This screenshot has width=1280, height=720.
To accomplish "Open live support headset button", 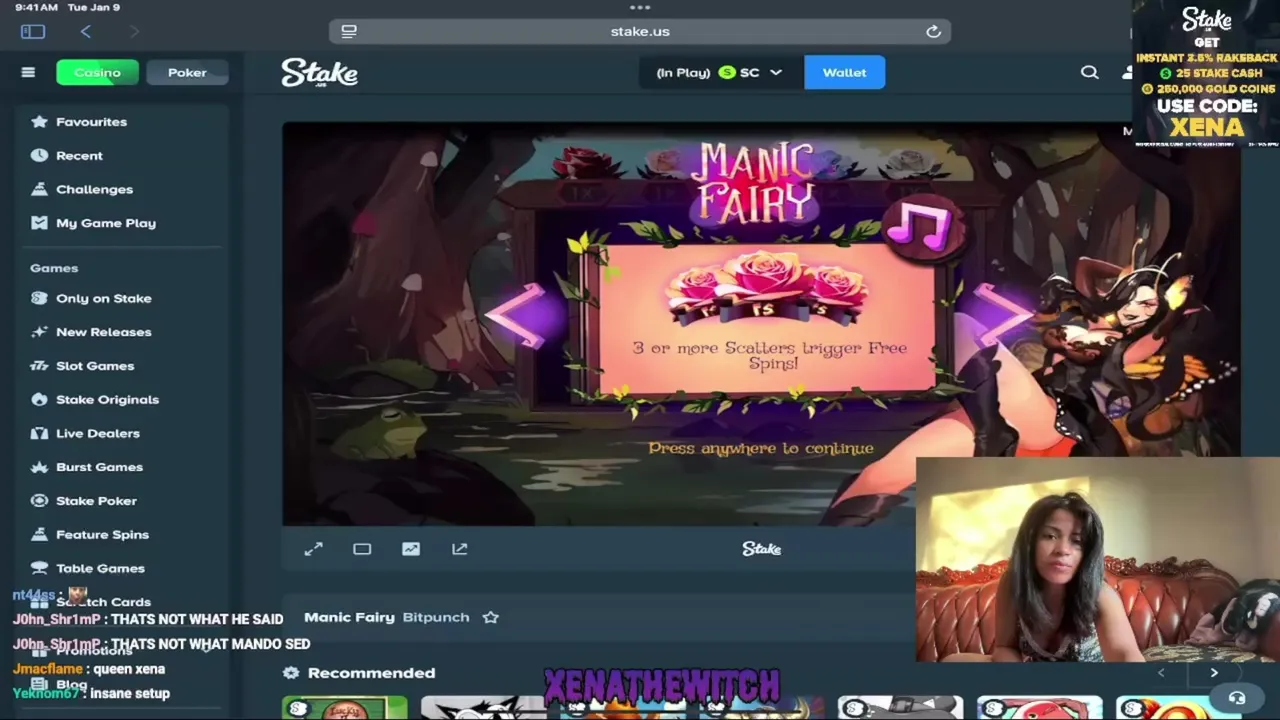I will (x=1237, y=698).
